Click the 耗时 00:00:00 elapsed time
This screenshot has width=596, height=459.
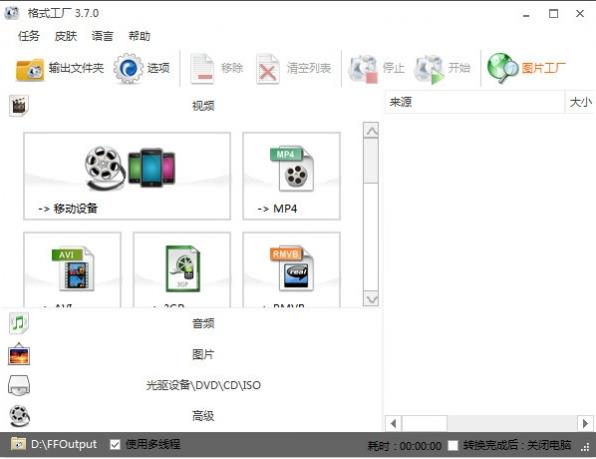pos(404,446)
